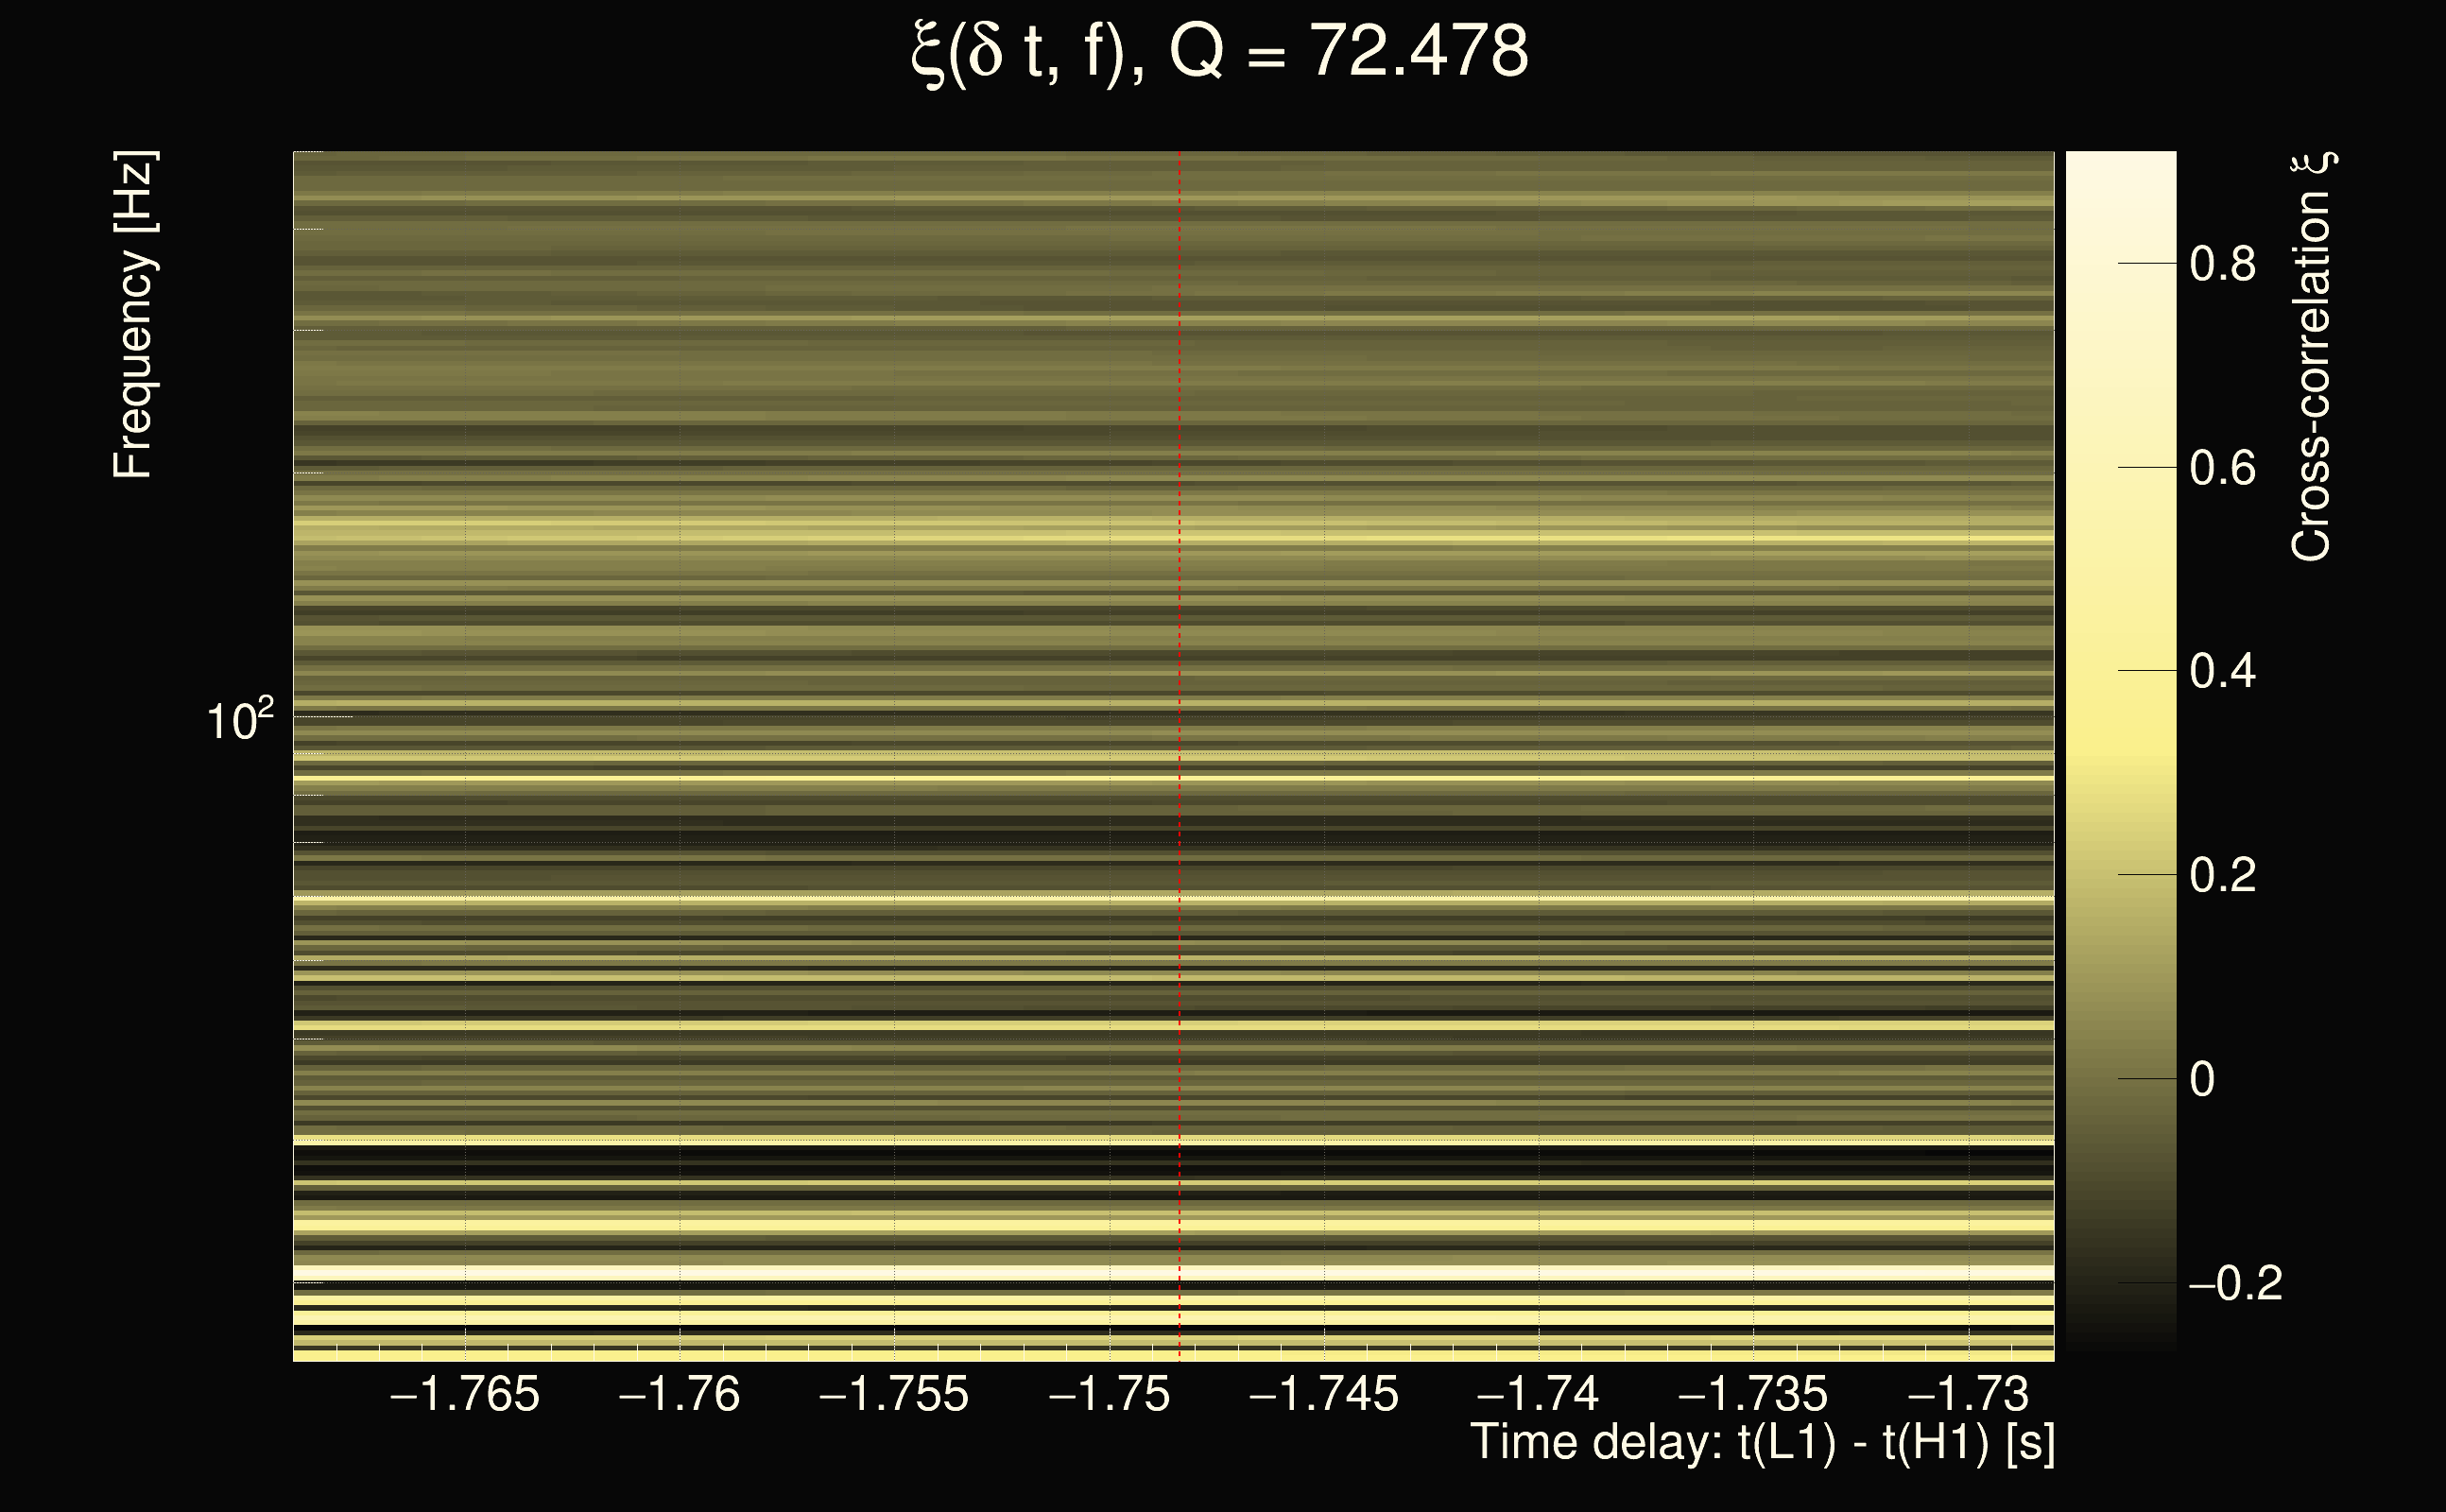Click the 0 tick on the colorbar
Image resolution: width=2446 pixels, height=1512 pixels.
pos(2202,1079)
